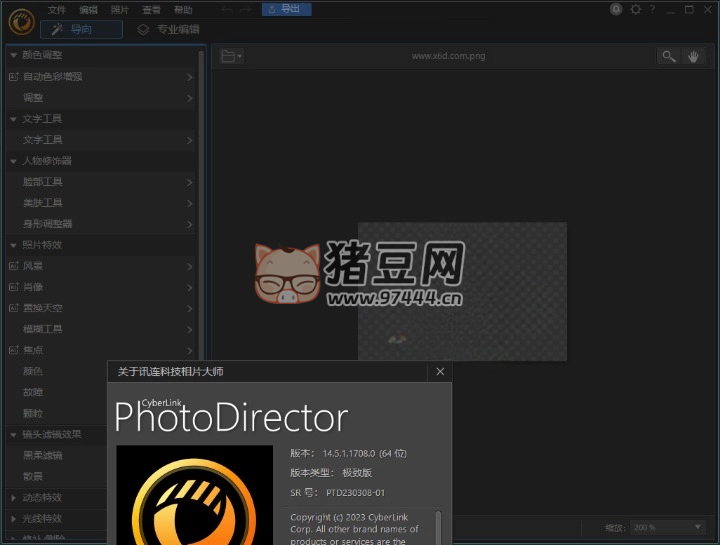
Task: Click the redo arrow icon
Action: pos(245,9)
